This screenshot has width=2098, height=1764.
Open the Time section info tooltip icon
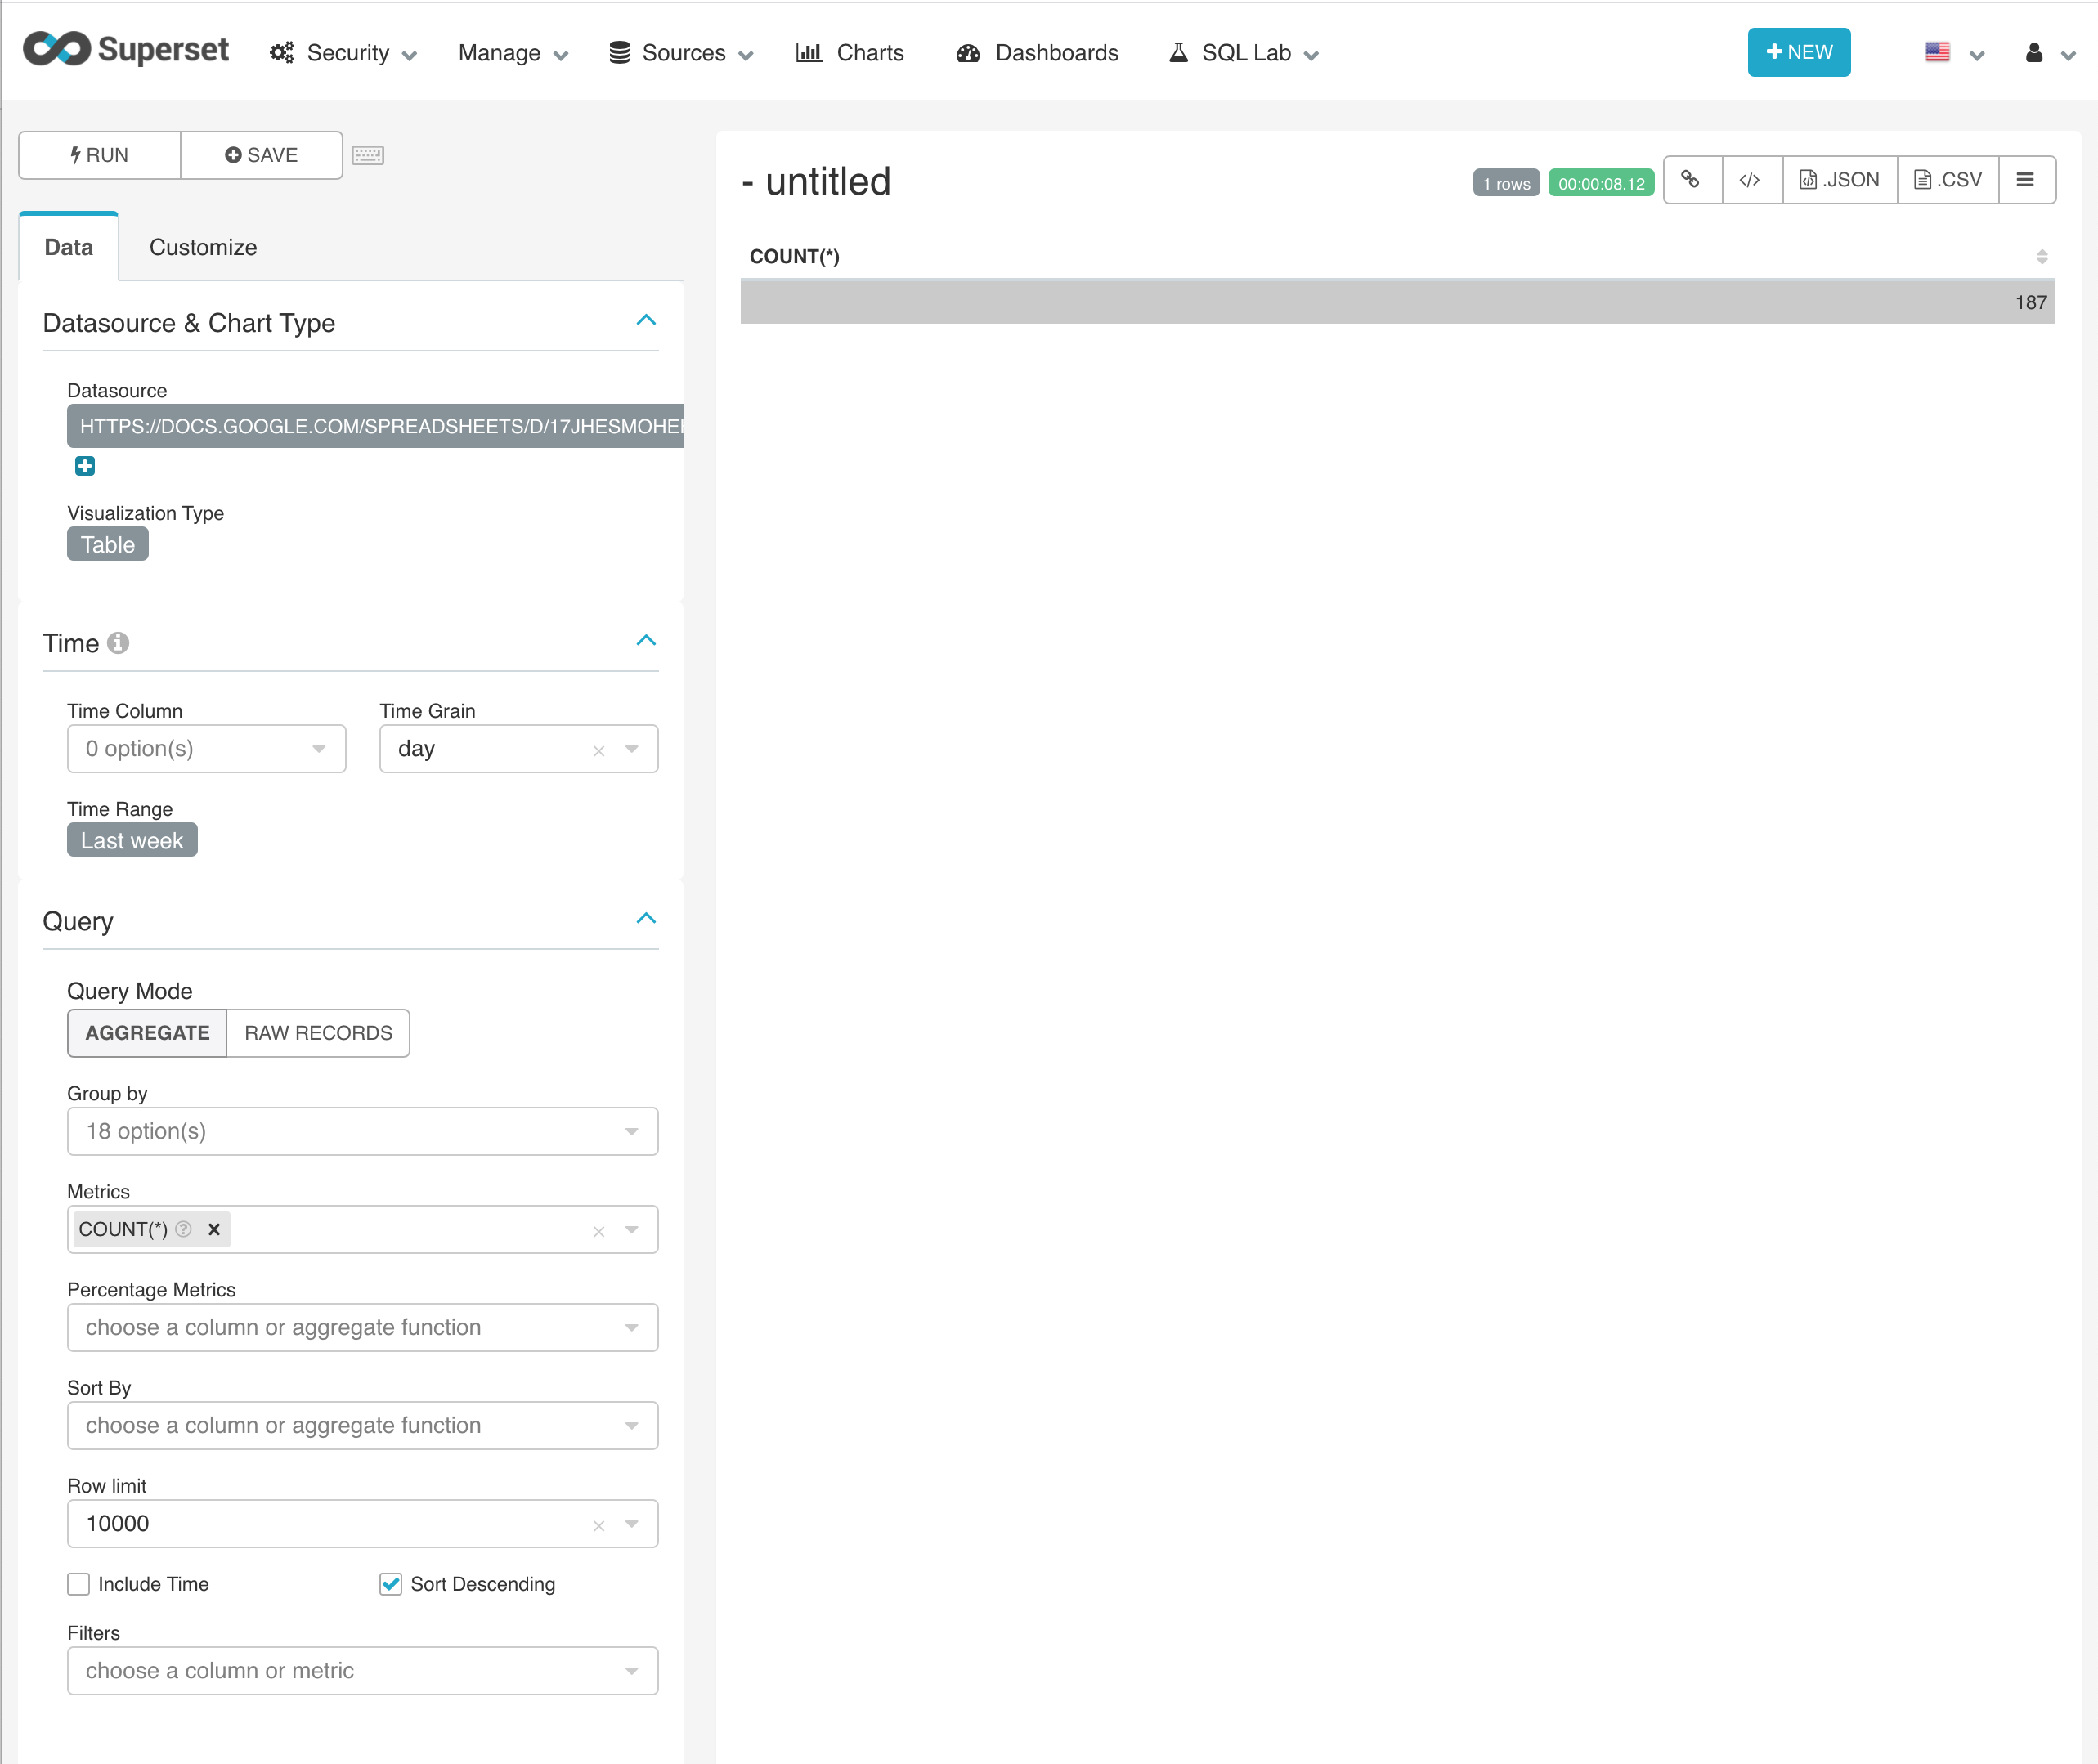coord(119,643)
